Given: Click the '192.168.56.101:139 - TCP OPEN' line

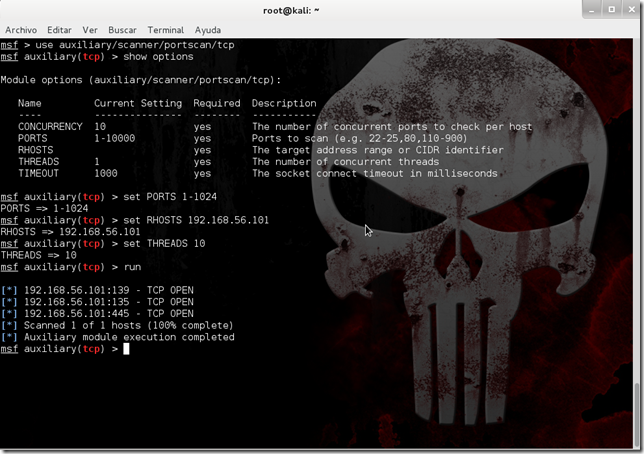Looking at the screenshot, I should 97,290.
